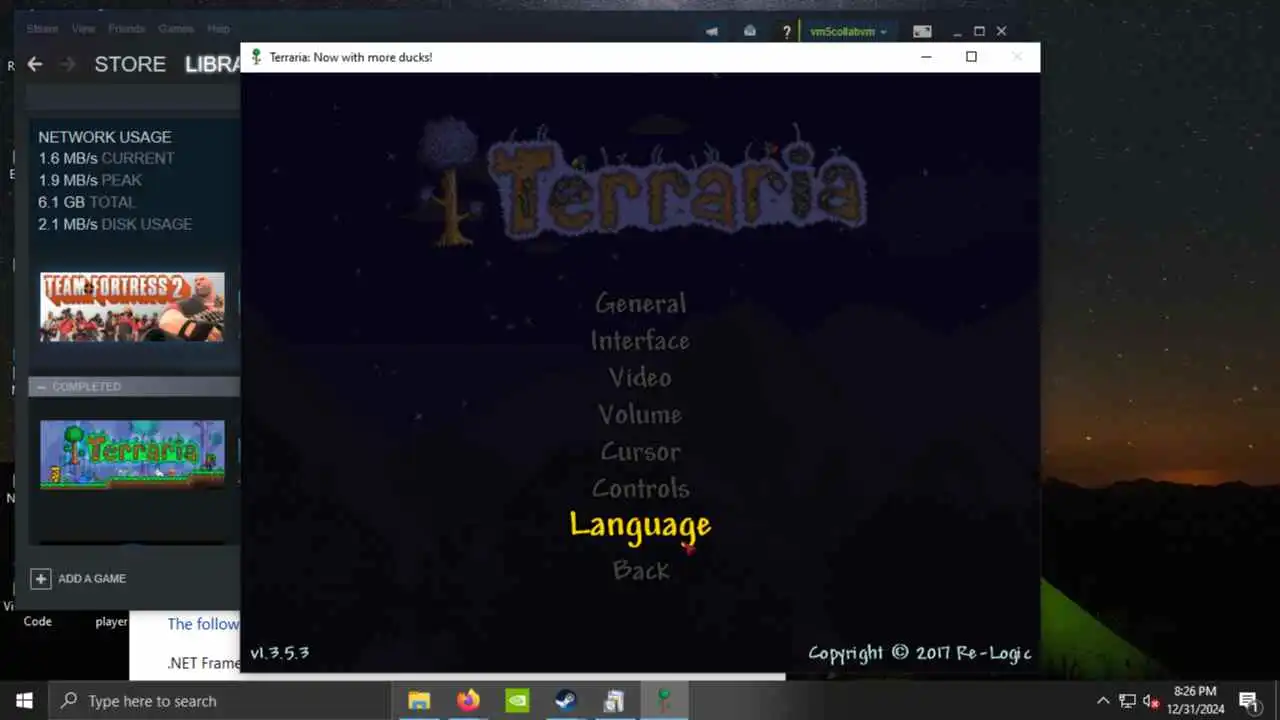Open Interface settings in Terraria menu
Viewport: 1280px width, 720px height.
(640, 340)
